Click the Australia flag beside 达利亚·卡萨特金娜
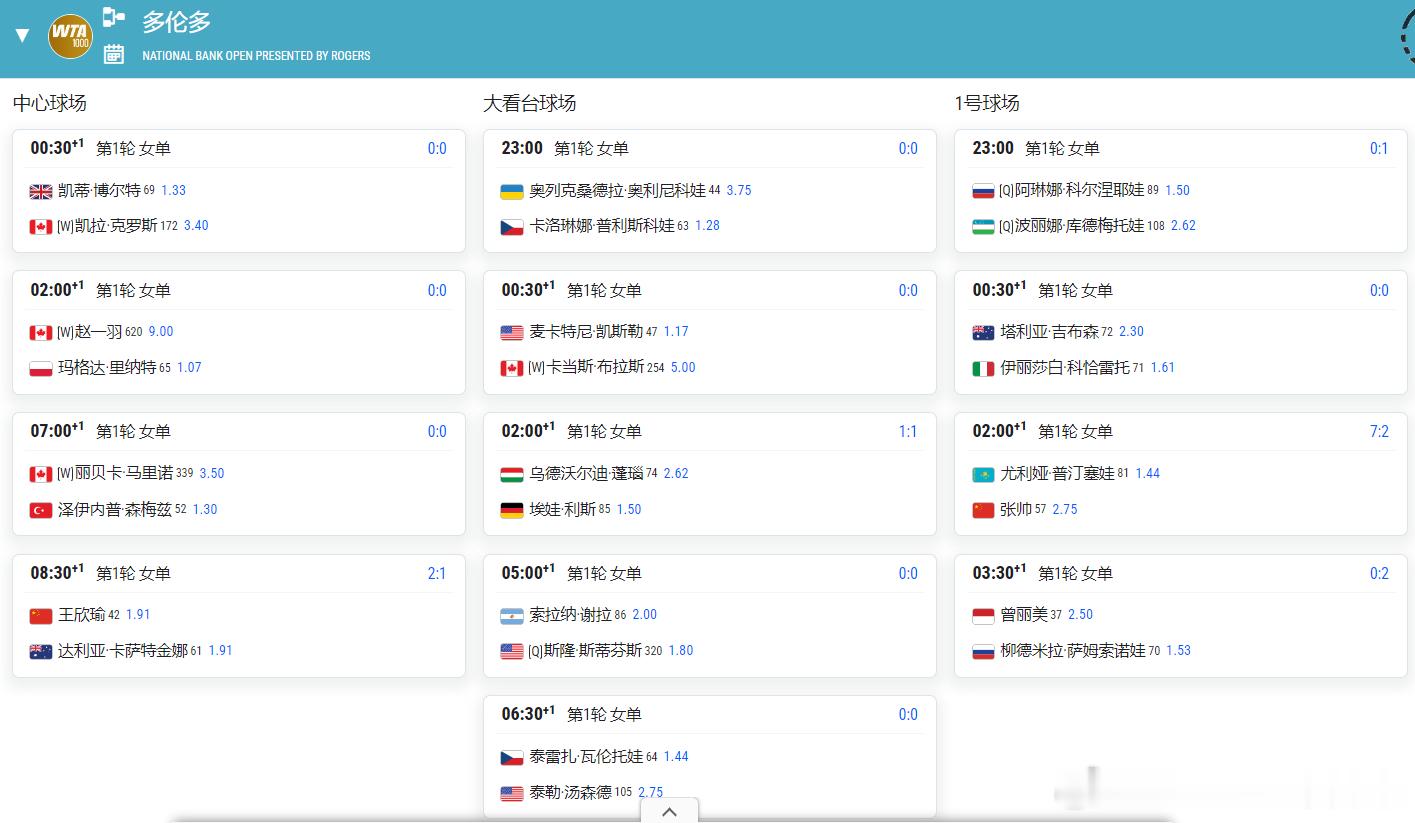 [41, 651]
